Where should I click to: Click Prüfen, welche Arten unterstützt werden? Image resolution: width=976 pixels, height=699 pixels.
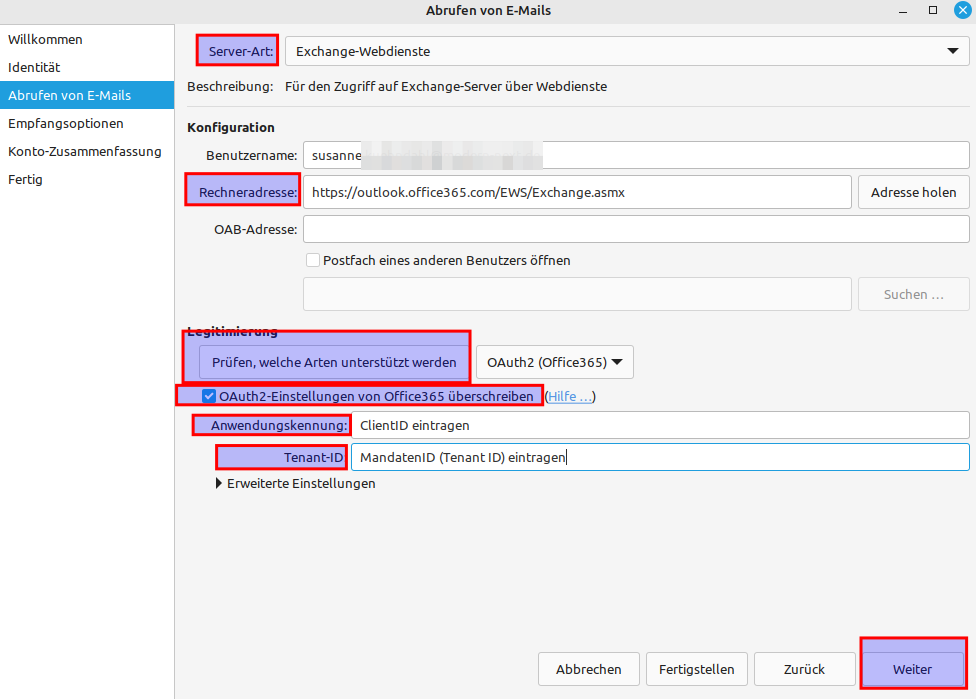(x=334, y=362)
